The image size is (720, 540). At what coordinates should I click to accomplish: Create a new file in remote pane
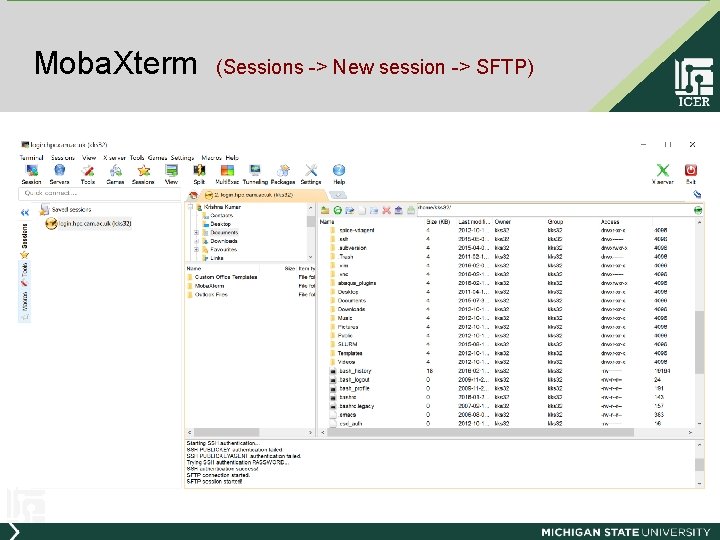tap(362, 210)
